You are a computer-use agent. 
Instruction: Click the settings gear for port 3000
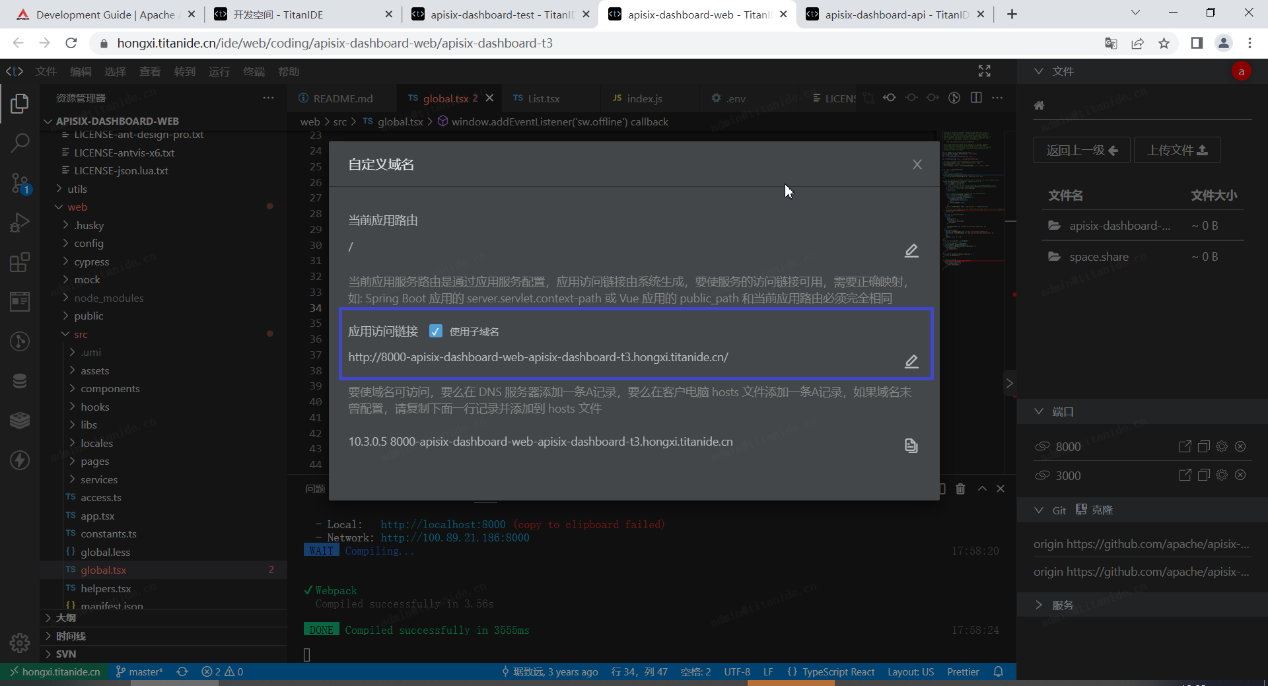[1221, 475]
